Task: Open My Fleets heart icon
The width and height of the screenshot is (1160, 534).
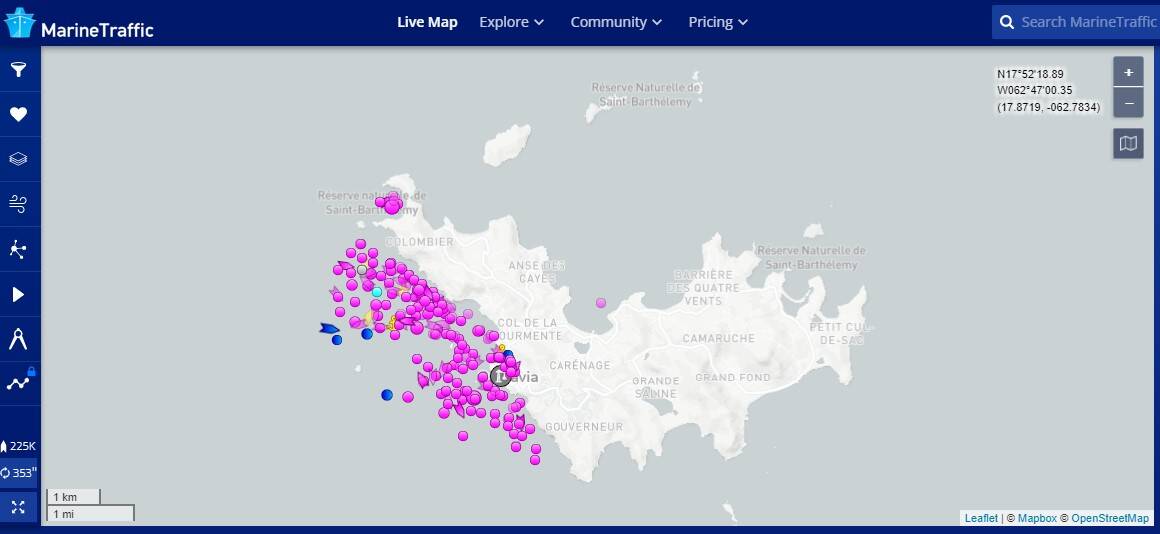Action: 18,114
